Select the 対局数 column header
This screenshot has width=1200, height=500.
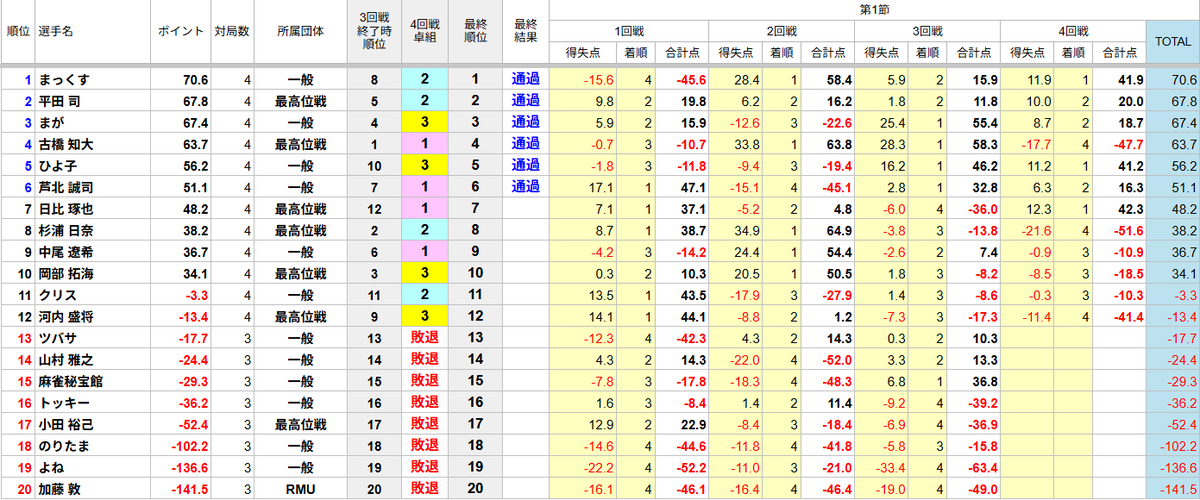232,31
